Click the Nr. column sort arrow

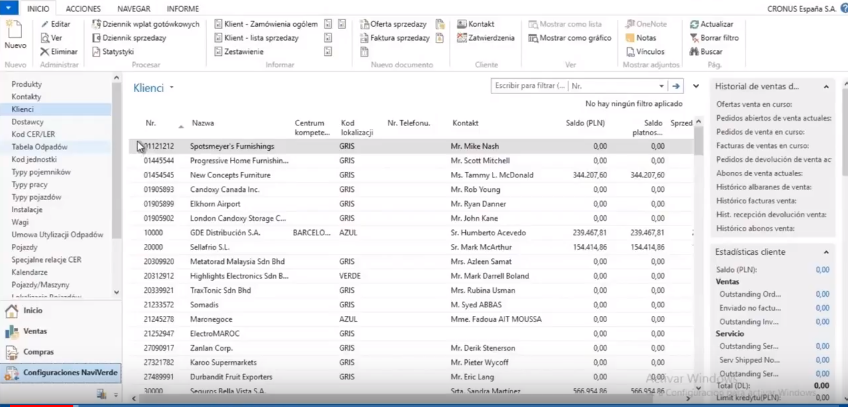click(x=181, y=126)
